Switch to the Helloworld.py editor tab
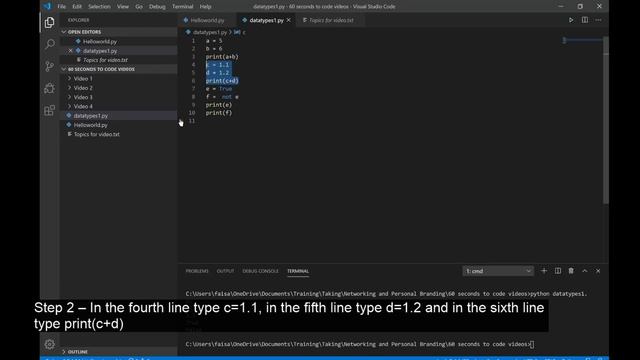The width and height of the screenshot is (640, 360). (207, 20)
